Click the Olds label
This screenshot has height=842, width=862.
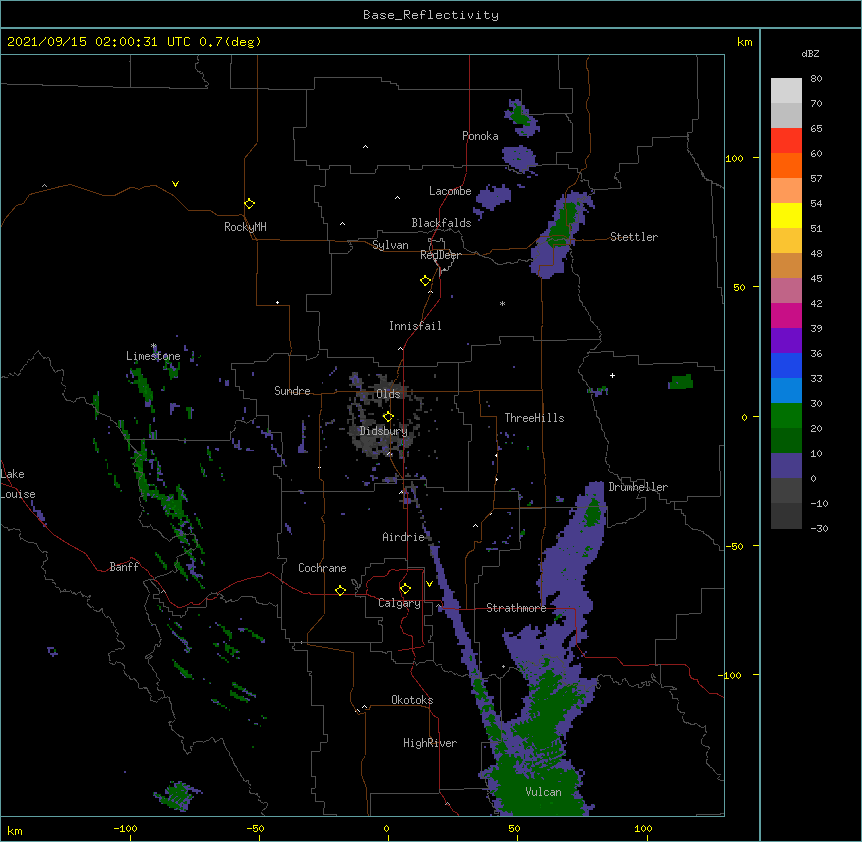(x=388, y=394)
